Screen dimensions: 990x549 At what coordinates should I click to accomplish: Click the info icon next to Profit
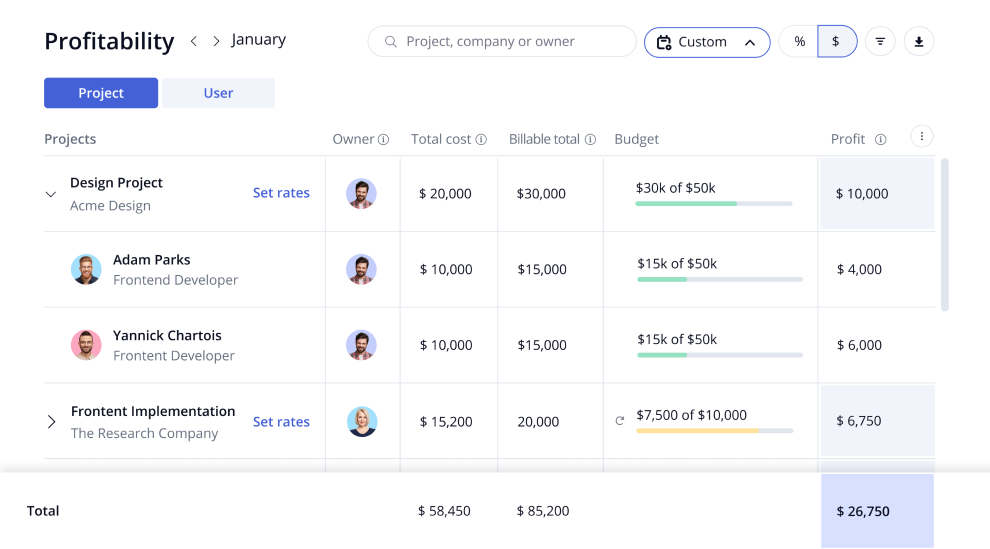click(880, 140)
